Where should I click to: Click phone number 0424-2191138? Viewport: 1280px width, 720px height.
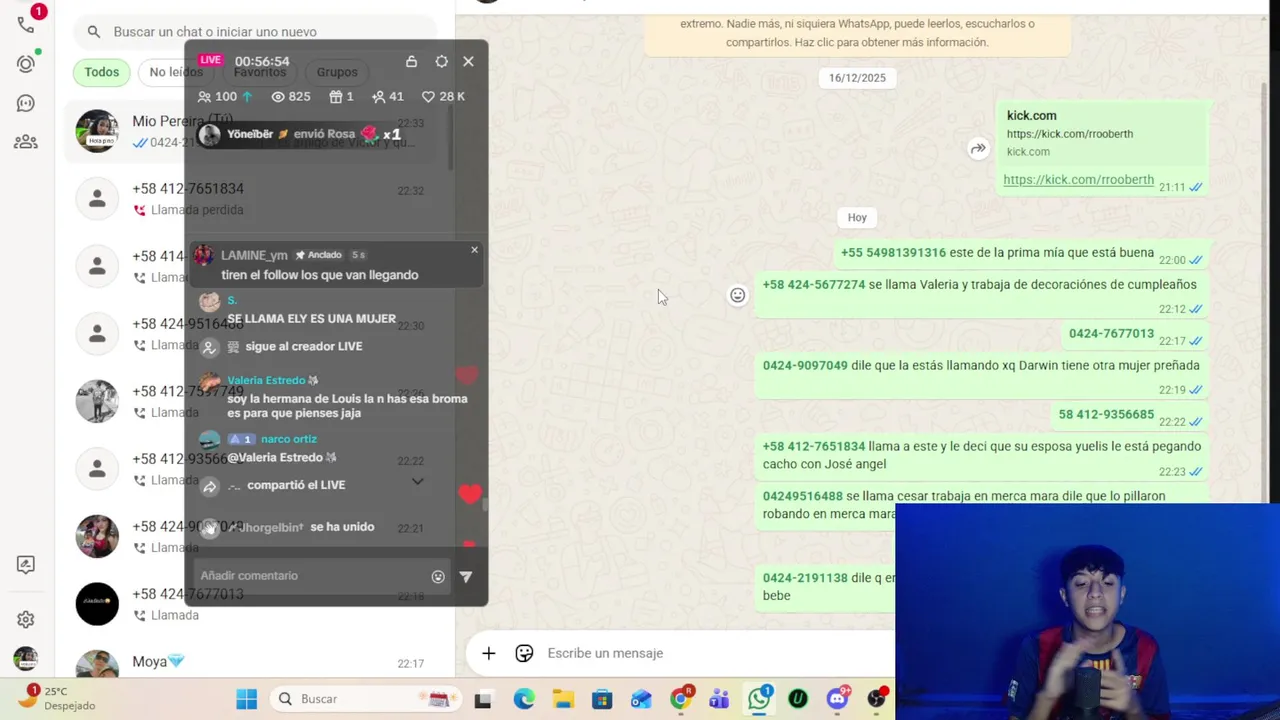805,578
